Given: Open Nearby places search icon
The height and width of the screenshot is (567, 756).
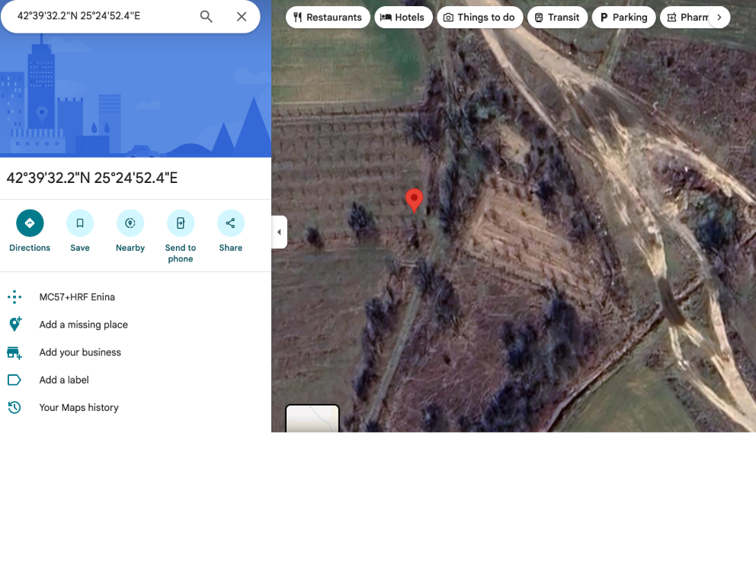Looking at the screenshot, I should click(x=130, y=223).
